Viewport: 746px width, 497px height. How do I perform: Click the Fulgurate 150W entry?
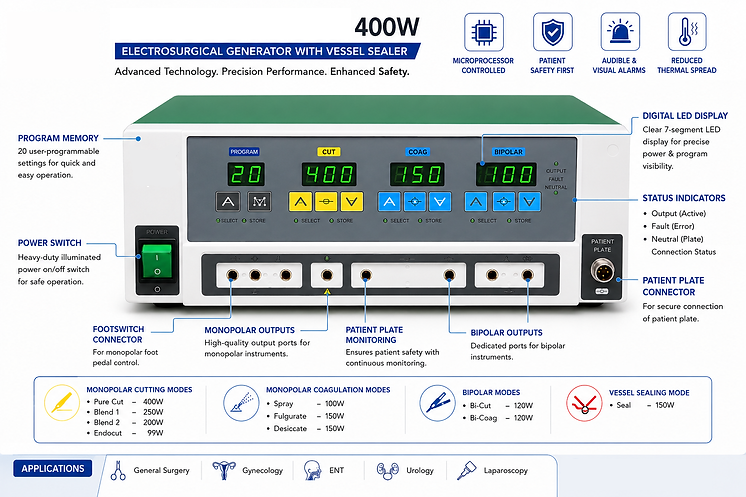pos(305,416)
